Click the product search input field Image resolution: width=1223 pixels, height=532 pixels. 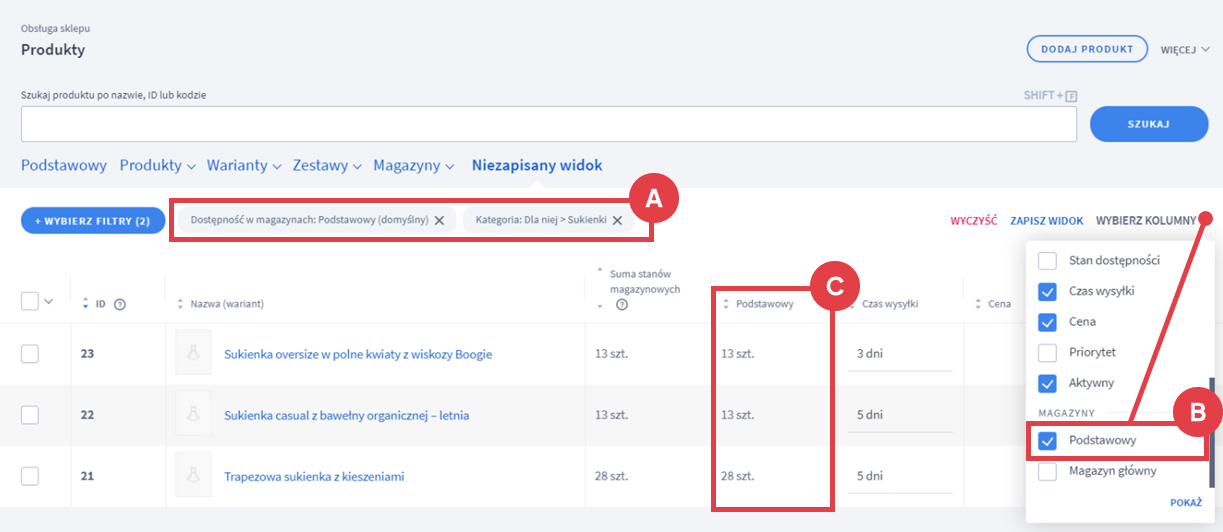pyautogui.click(x=548, y=124)
